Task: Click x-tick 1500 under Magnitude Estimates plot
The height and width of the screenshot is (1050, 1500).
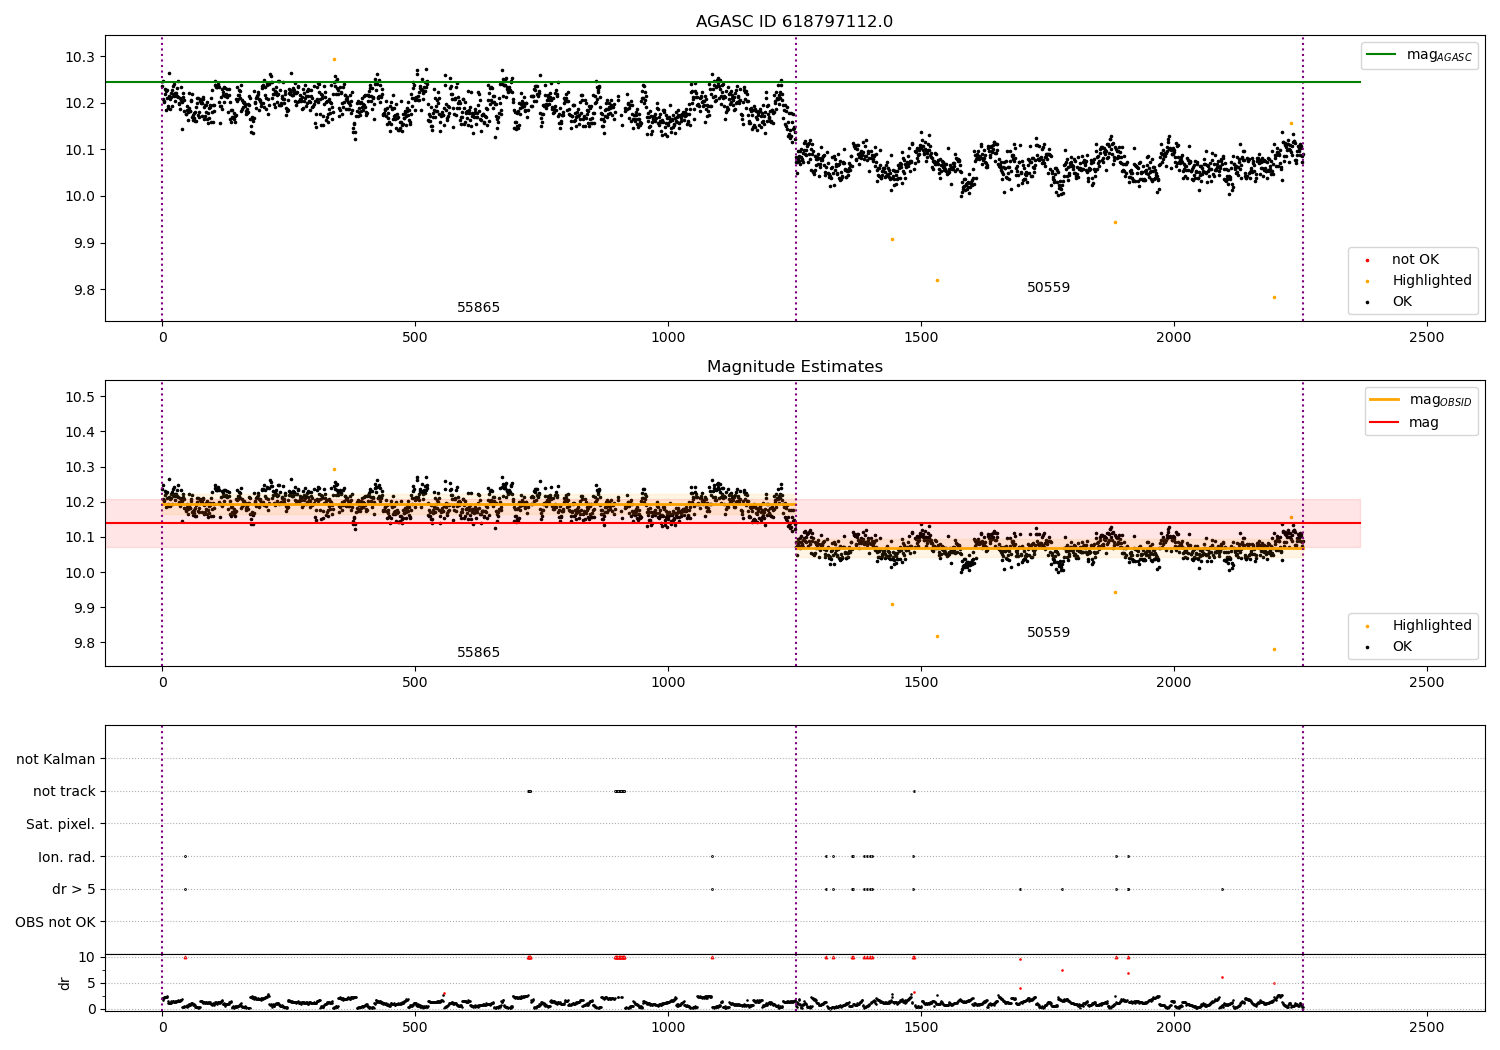Action: click(921, 682)
